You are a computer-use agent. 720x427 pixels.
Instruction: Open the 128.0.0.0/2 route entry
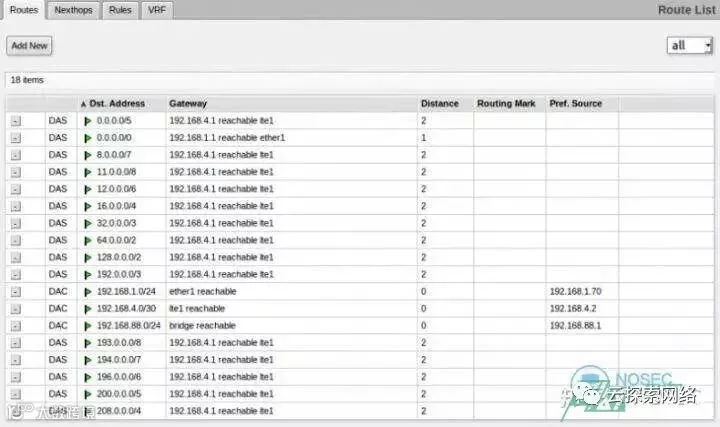119,257
